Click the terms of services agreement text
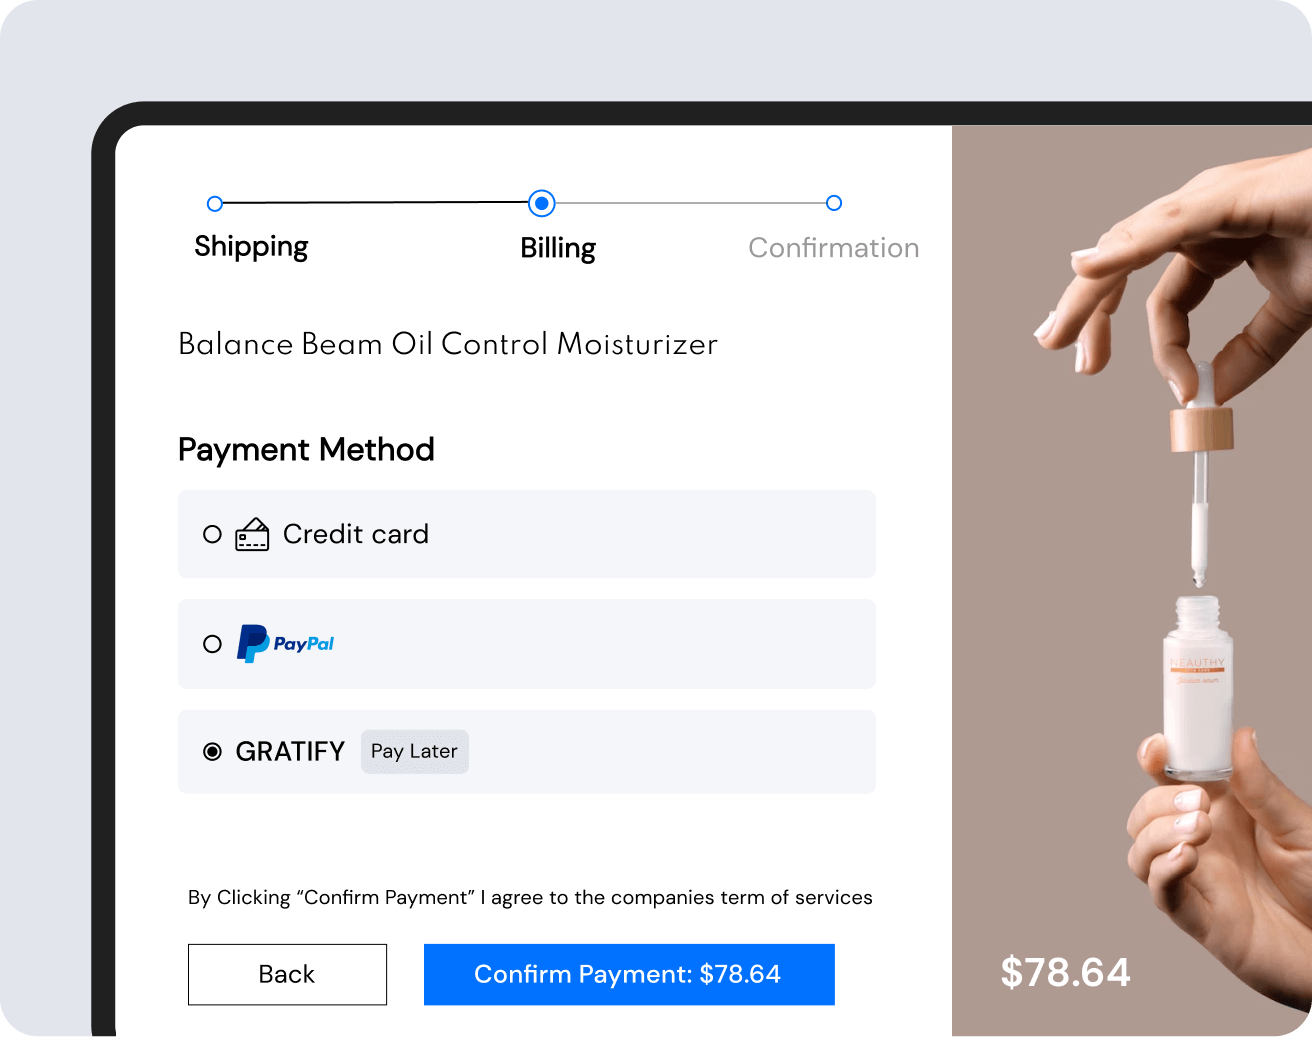Image resolution: width=1312 pixels, height=1037 pixels. pyautogui.click(x=530, y=897)
